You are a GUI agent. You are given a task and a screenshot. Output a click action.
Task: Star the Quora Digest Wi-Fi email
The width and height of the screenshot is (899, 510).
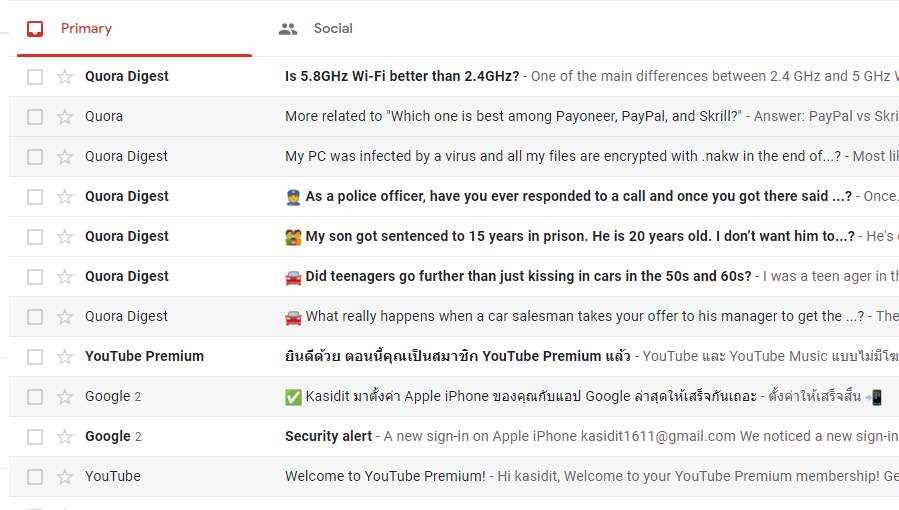tap(65, 77)
